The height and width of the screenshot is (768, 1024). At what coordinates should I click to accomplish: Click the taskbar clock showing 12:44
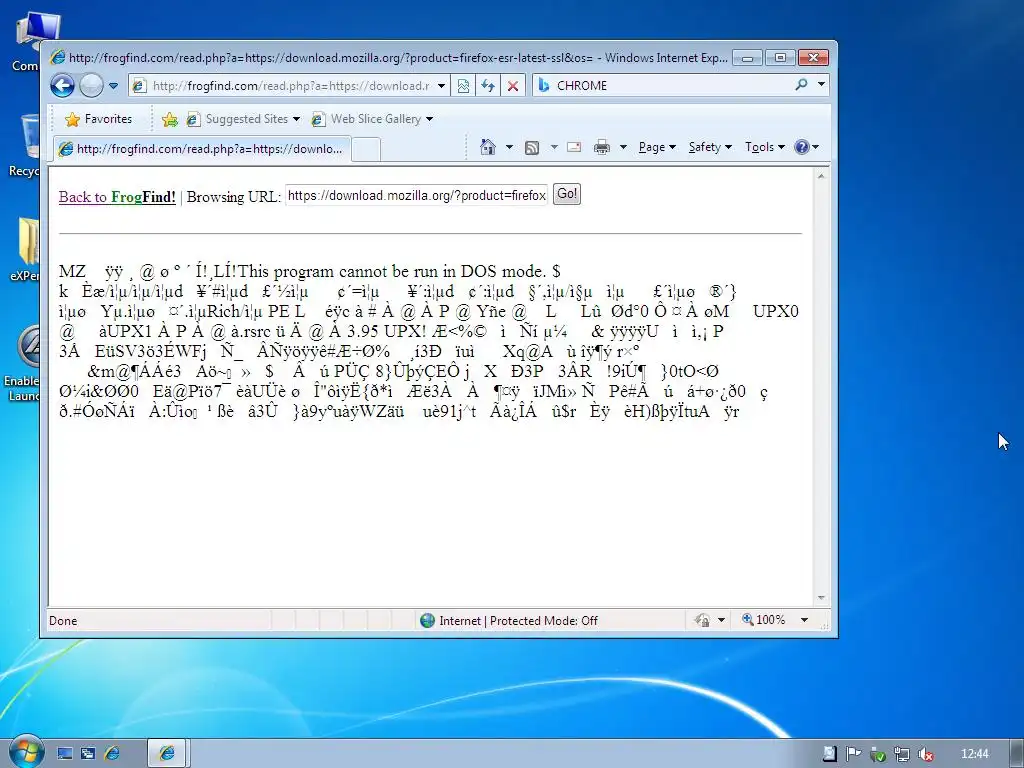tap(975, 754)
